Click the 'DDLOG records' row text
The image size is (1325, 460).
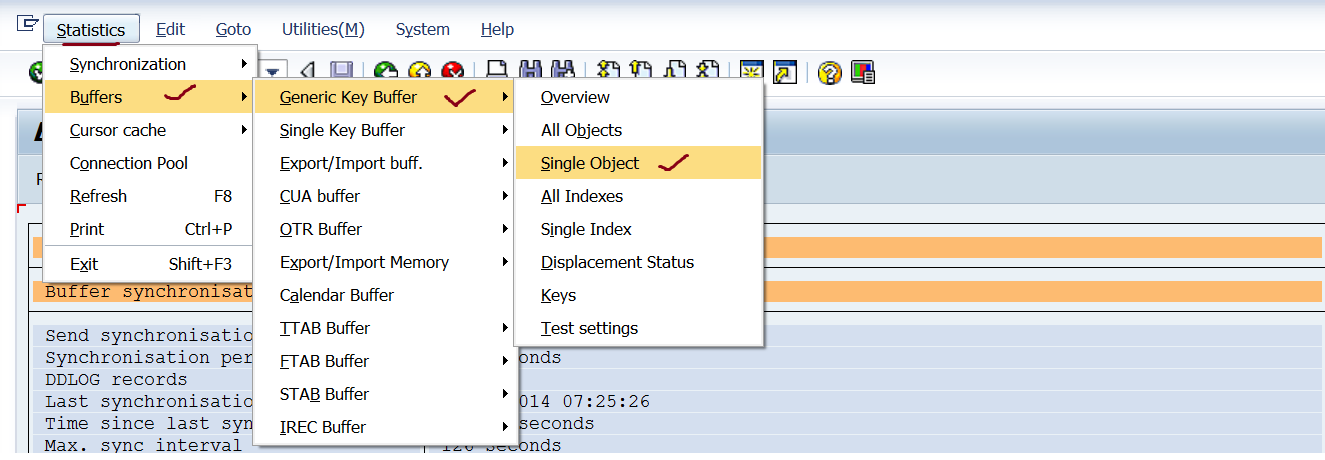116,380
